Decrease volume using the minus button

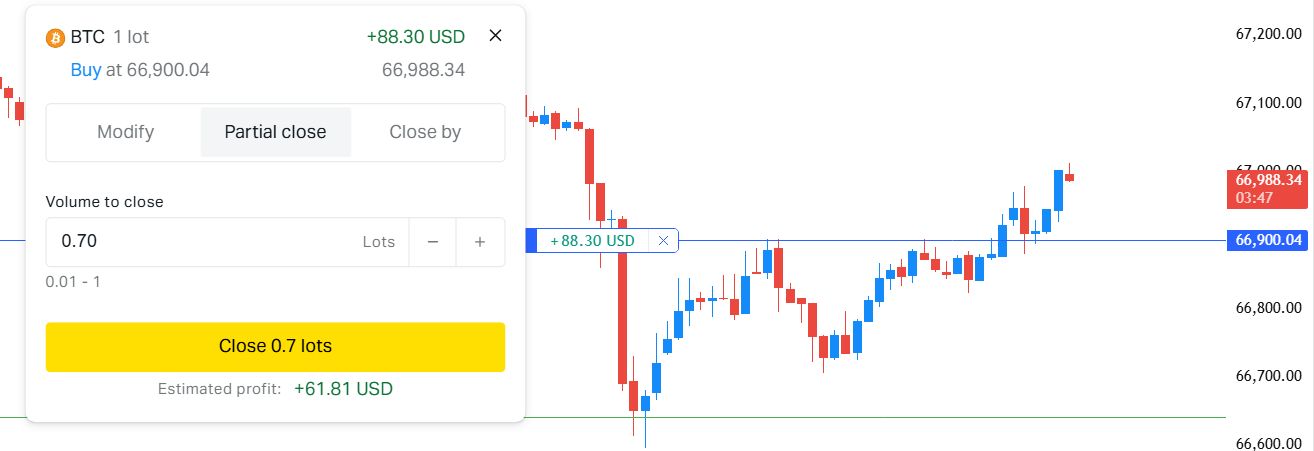(433, 242)
